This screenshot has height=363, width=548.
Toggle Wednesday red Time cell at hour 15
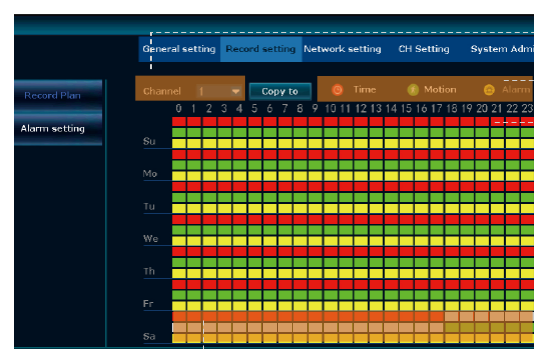click(406, 219)
